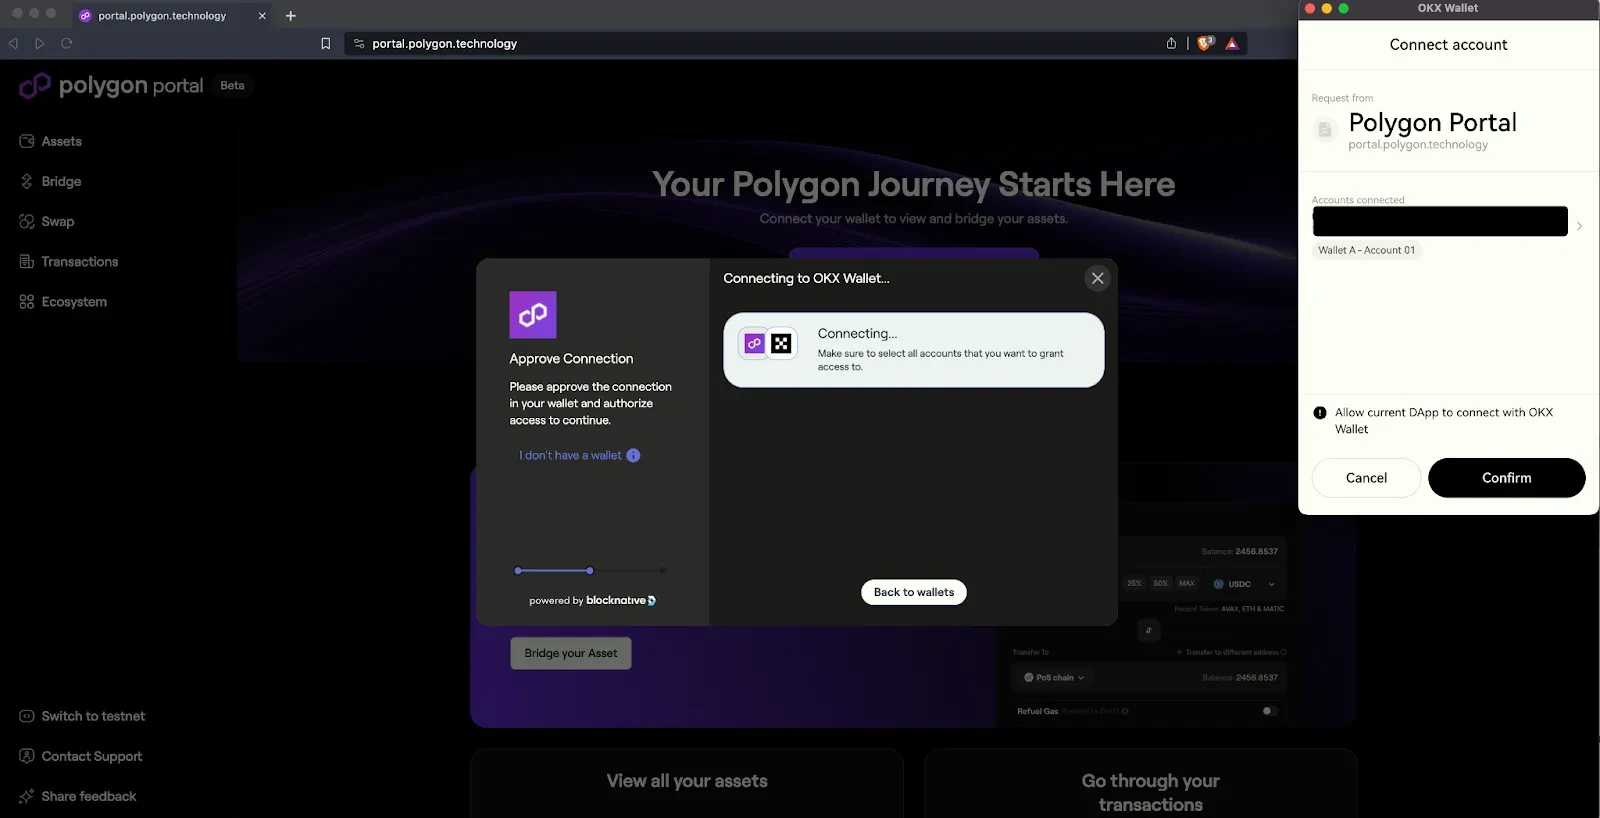Select the 50% amount button
Screen dimensions: 1600x818
(1160, 583)
